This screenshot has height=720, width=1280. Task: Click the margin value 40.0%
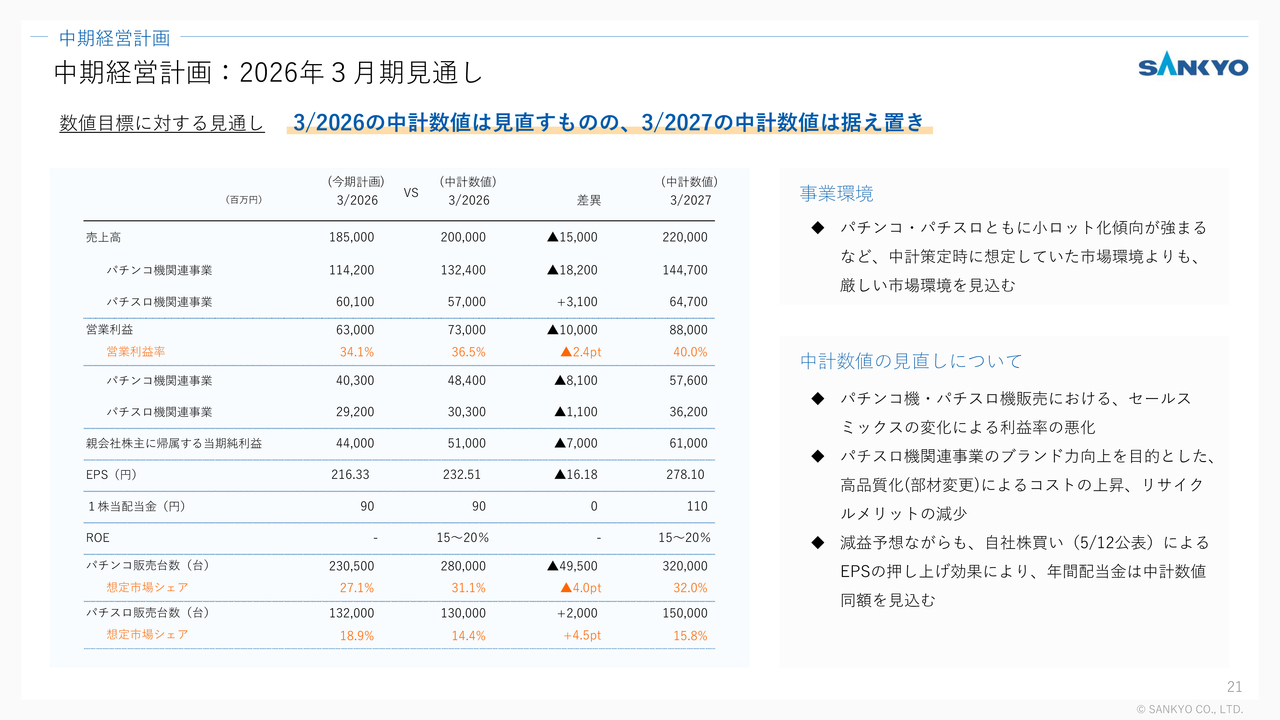pos(690,352)
